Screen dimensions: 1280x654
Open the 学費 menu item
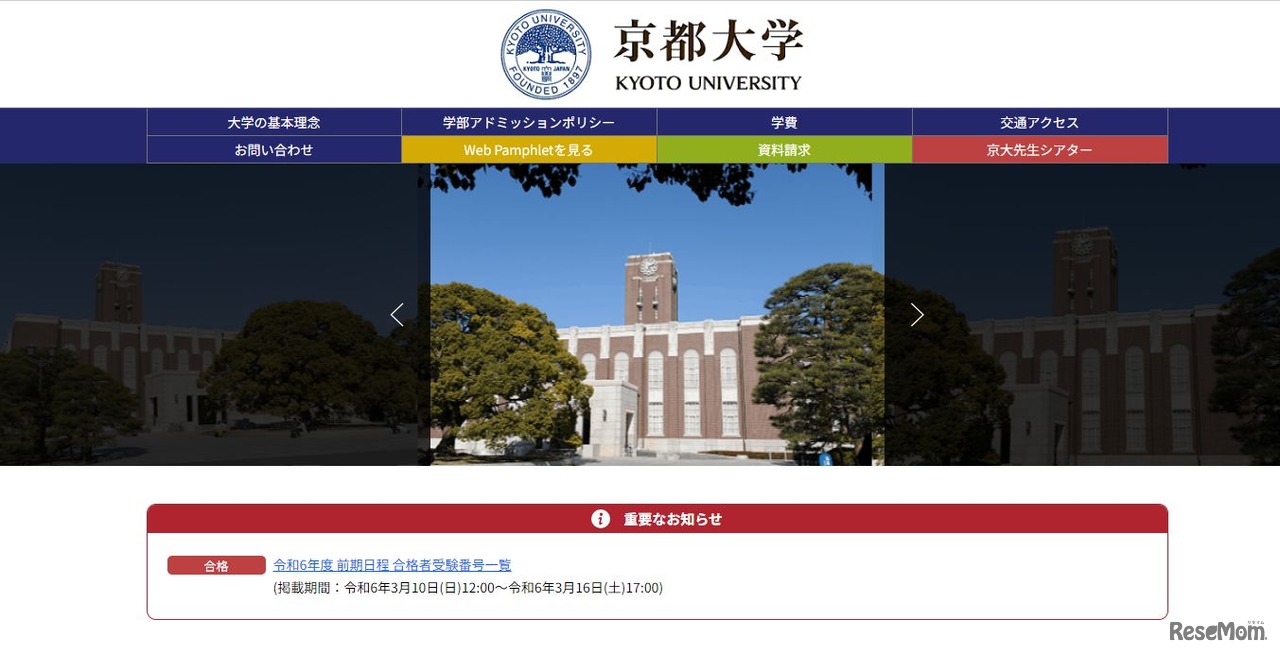click(784, 122)
